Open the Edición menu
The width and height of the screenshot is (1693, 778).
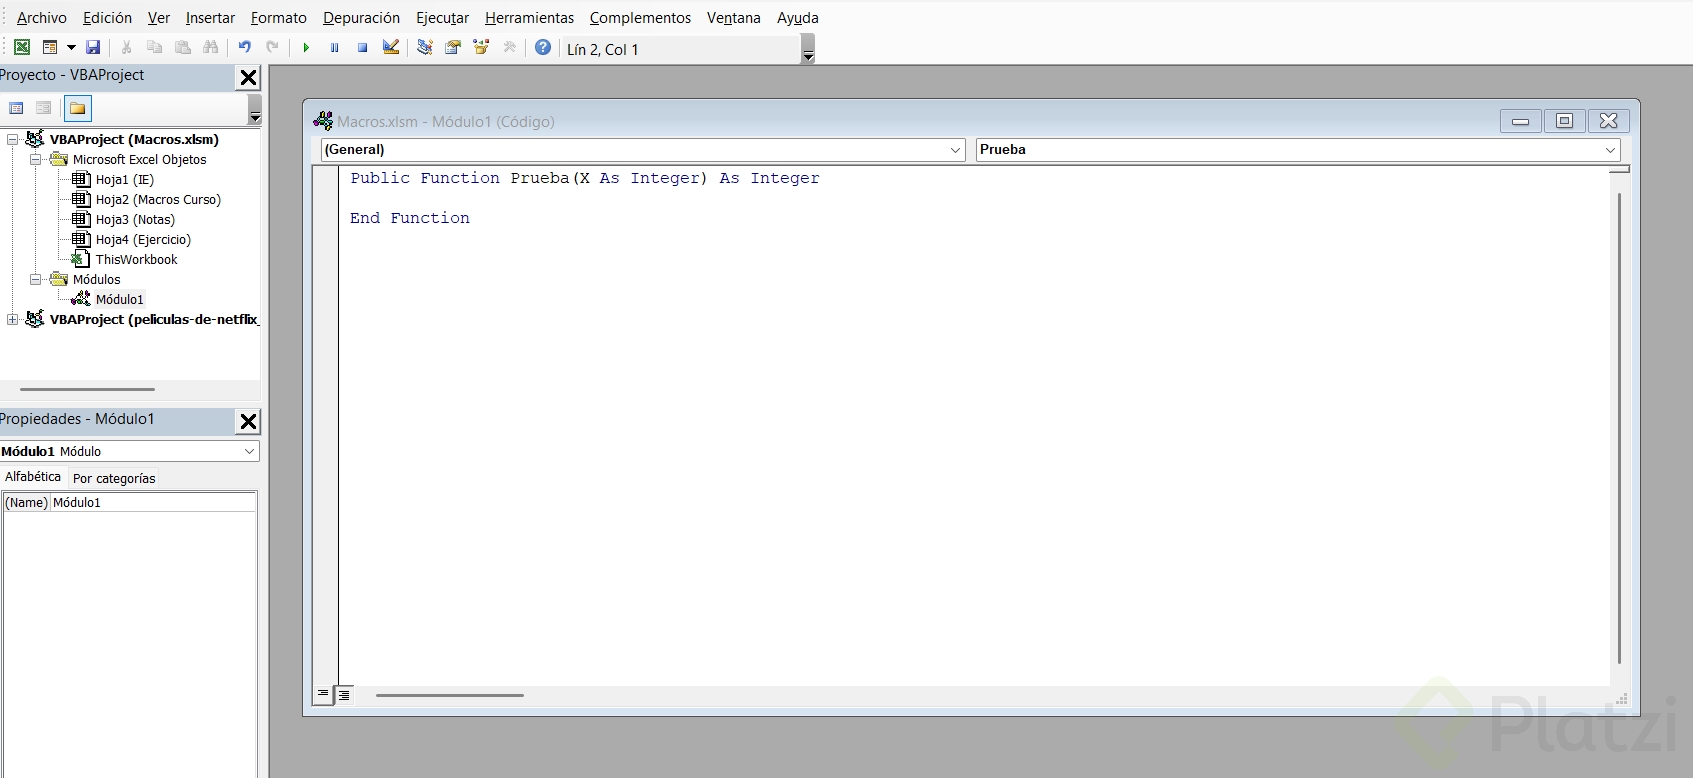pyautogui.click(x=107, y=18)
